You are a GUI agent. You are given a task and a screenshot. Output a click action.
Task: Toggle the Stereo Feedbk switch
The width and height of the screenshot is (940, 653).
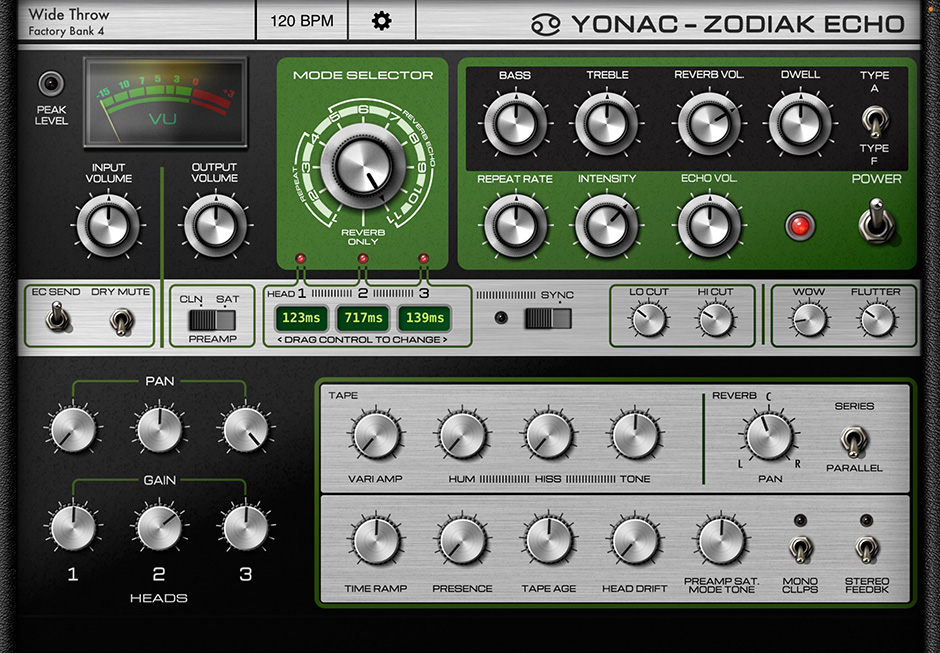click(x=866, y=548)
